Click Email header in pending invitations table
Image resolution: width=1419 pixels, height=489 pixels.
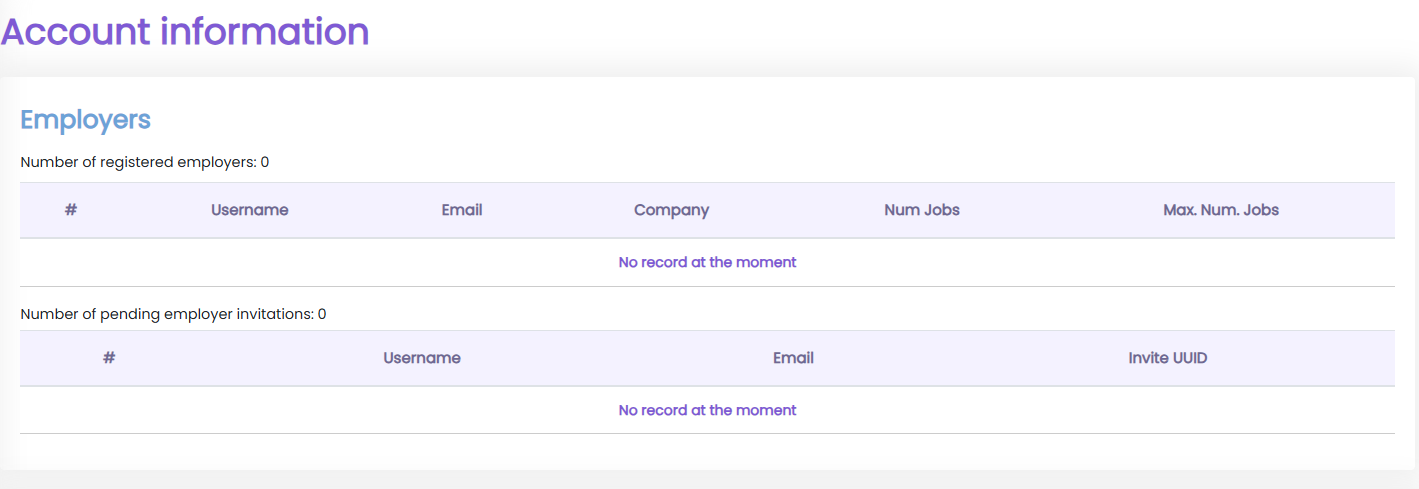tap(793, 358)
